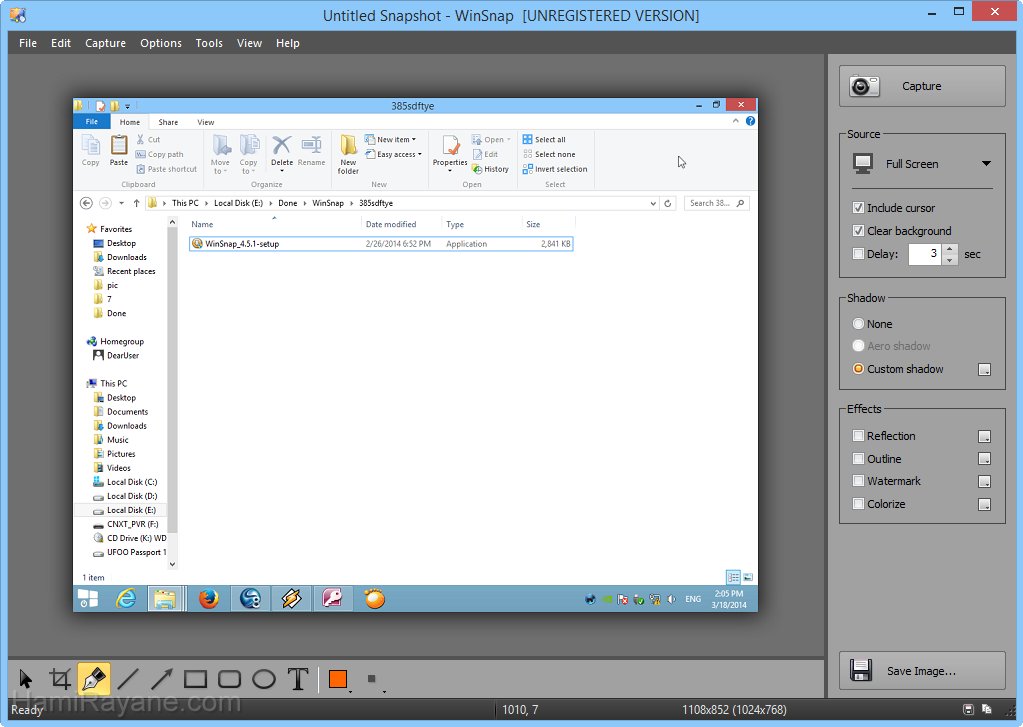Click the Ready status text
Screen dimensions: 1023x727
coord(27,709)
